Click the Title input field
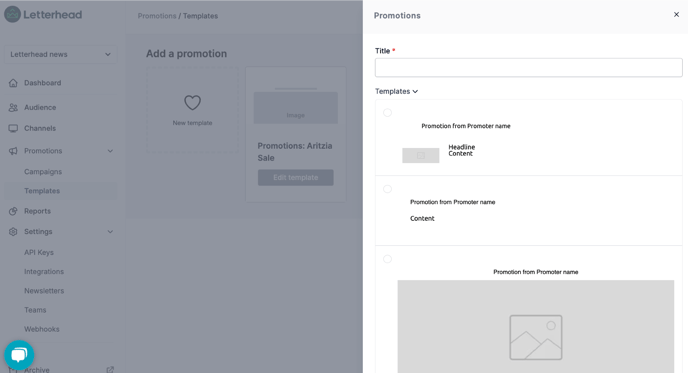The width and height of the screenshot is (688, 373). [529, 68]
